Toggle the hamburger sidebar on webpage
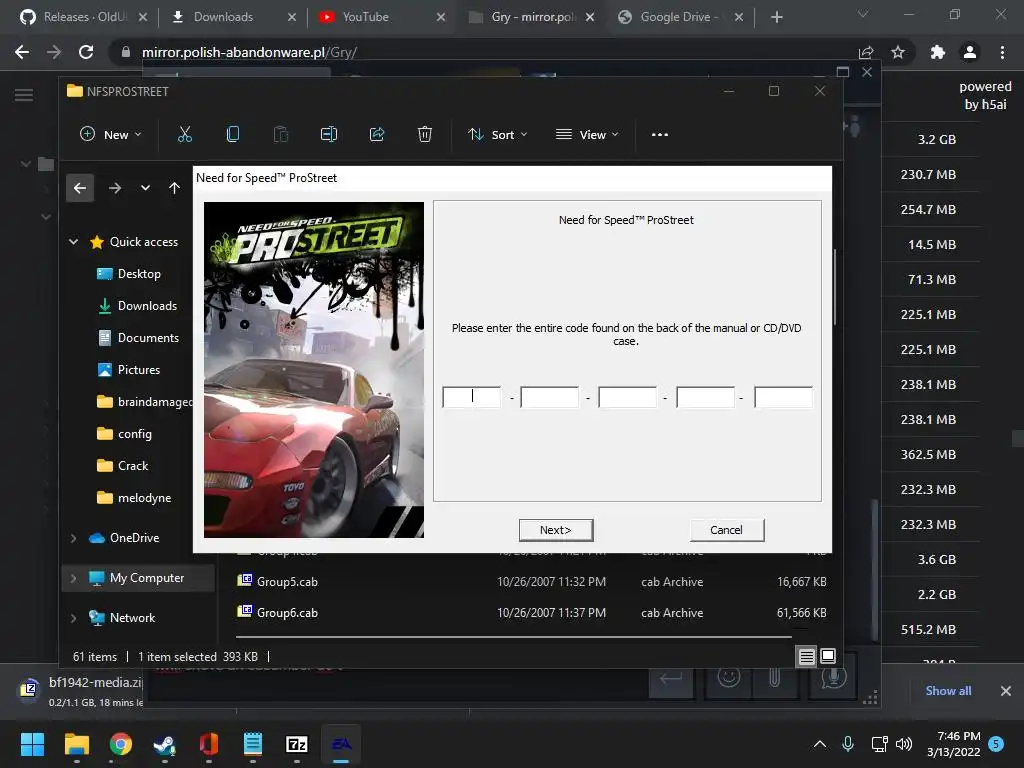This screenshot has height=768, width=1024. 24,95
